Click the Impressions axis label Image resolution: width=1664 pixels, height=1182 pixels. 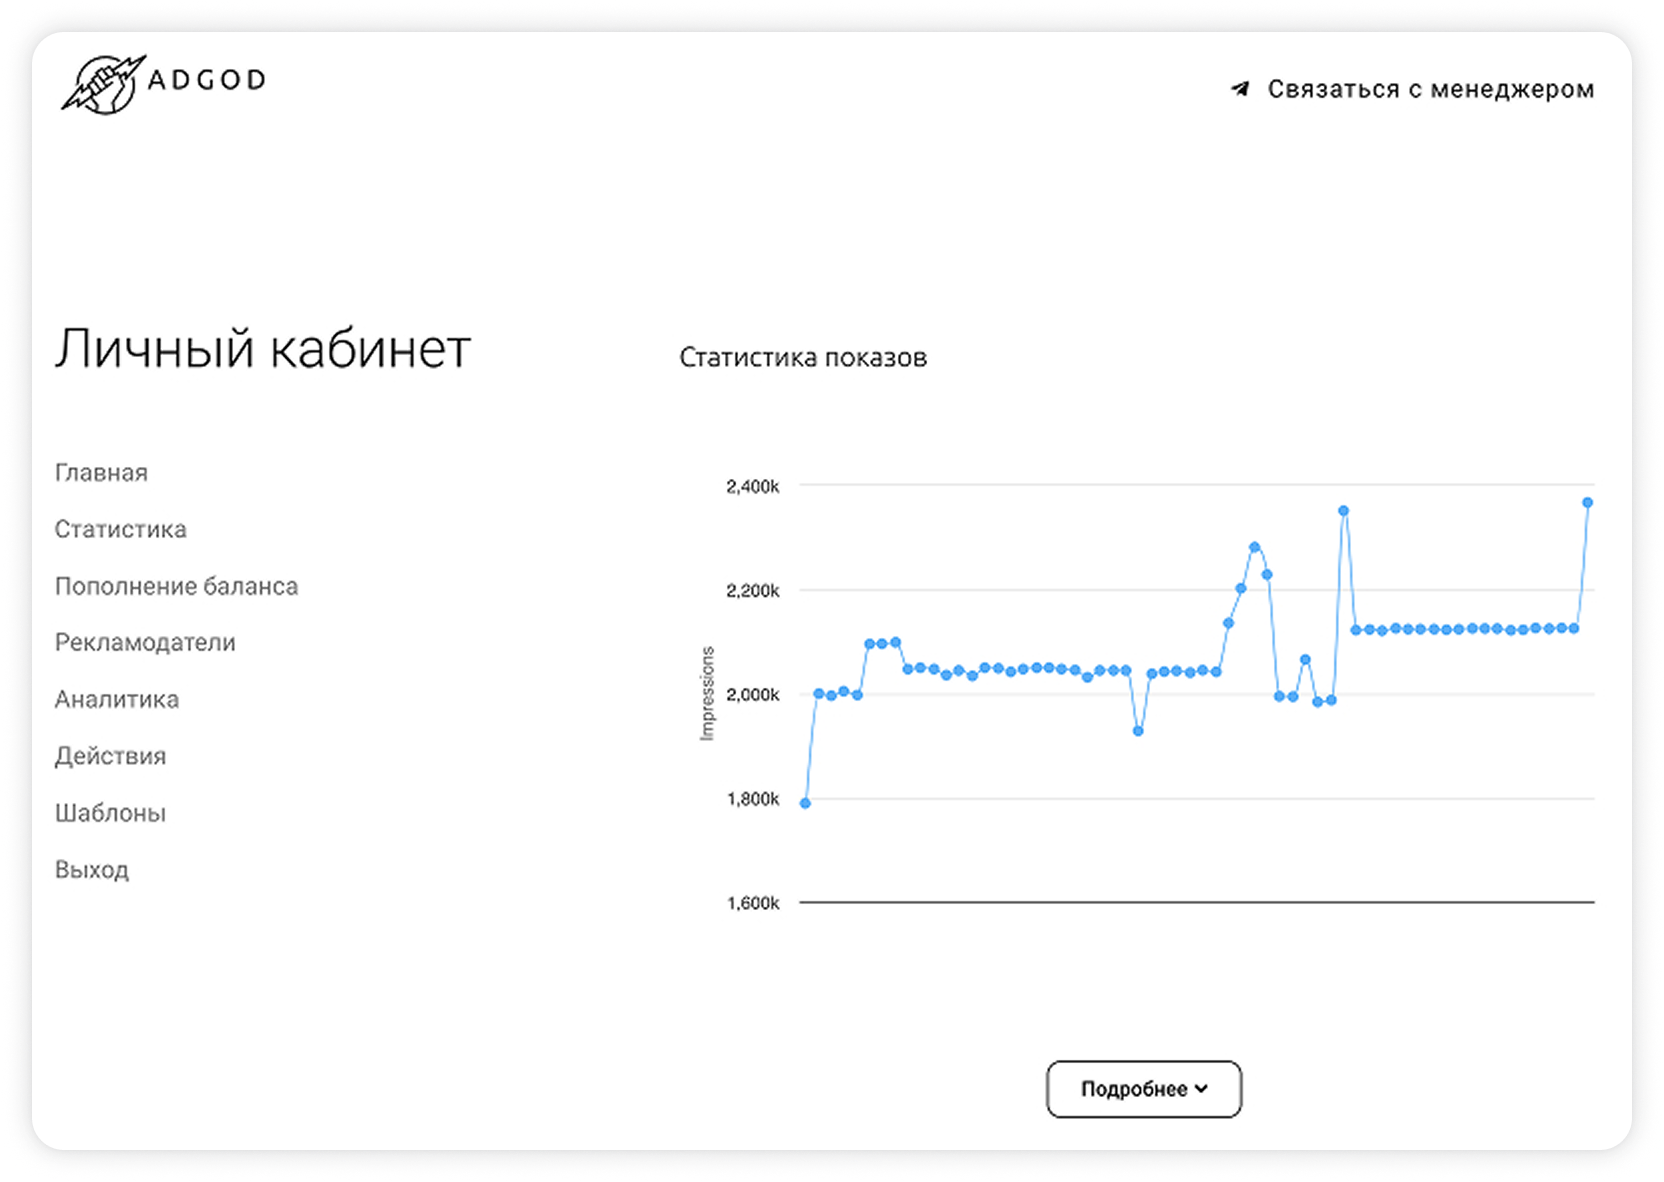click(708, 693)
